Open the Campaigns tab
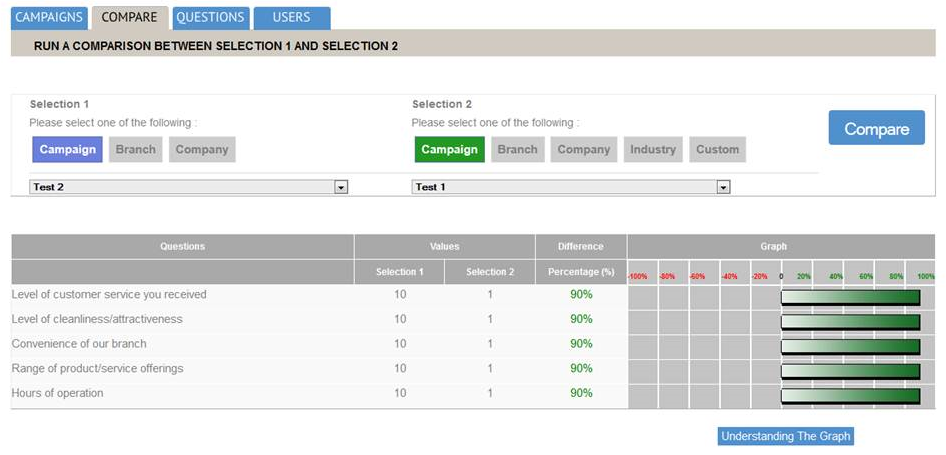Viewport: 946px width, 455px height. click(x=48, y=17)
